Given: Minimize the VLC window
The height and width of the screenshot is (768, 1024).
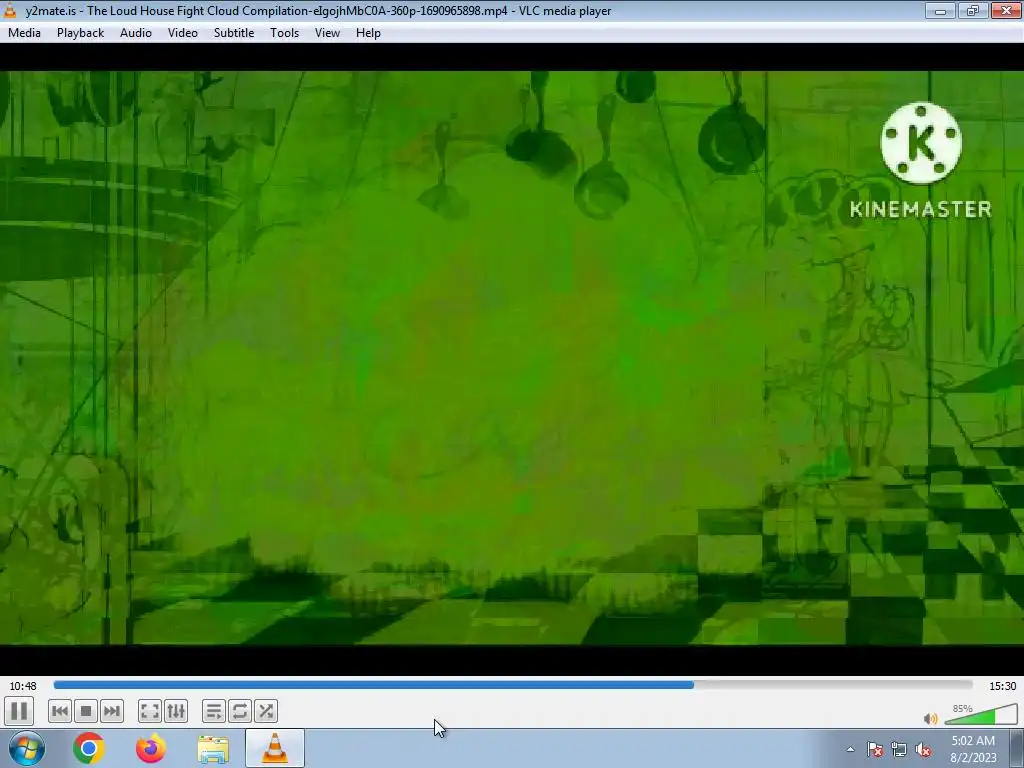Looking at the screenshot, I should tap(940, 10).
